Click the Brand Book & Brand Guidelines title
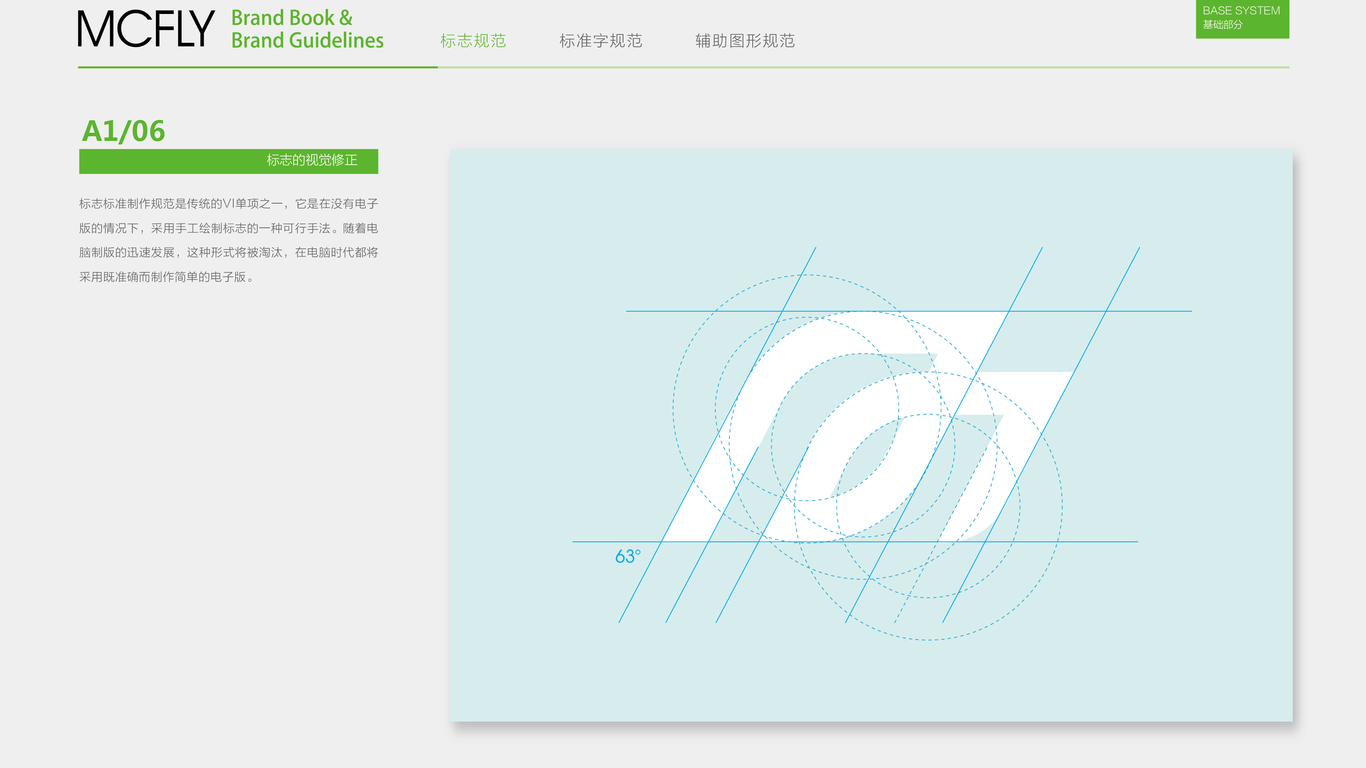This screenshot has height=768, width=1366. click(x=307, y=29)
